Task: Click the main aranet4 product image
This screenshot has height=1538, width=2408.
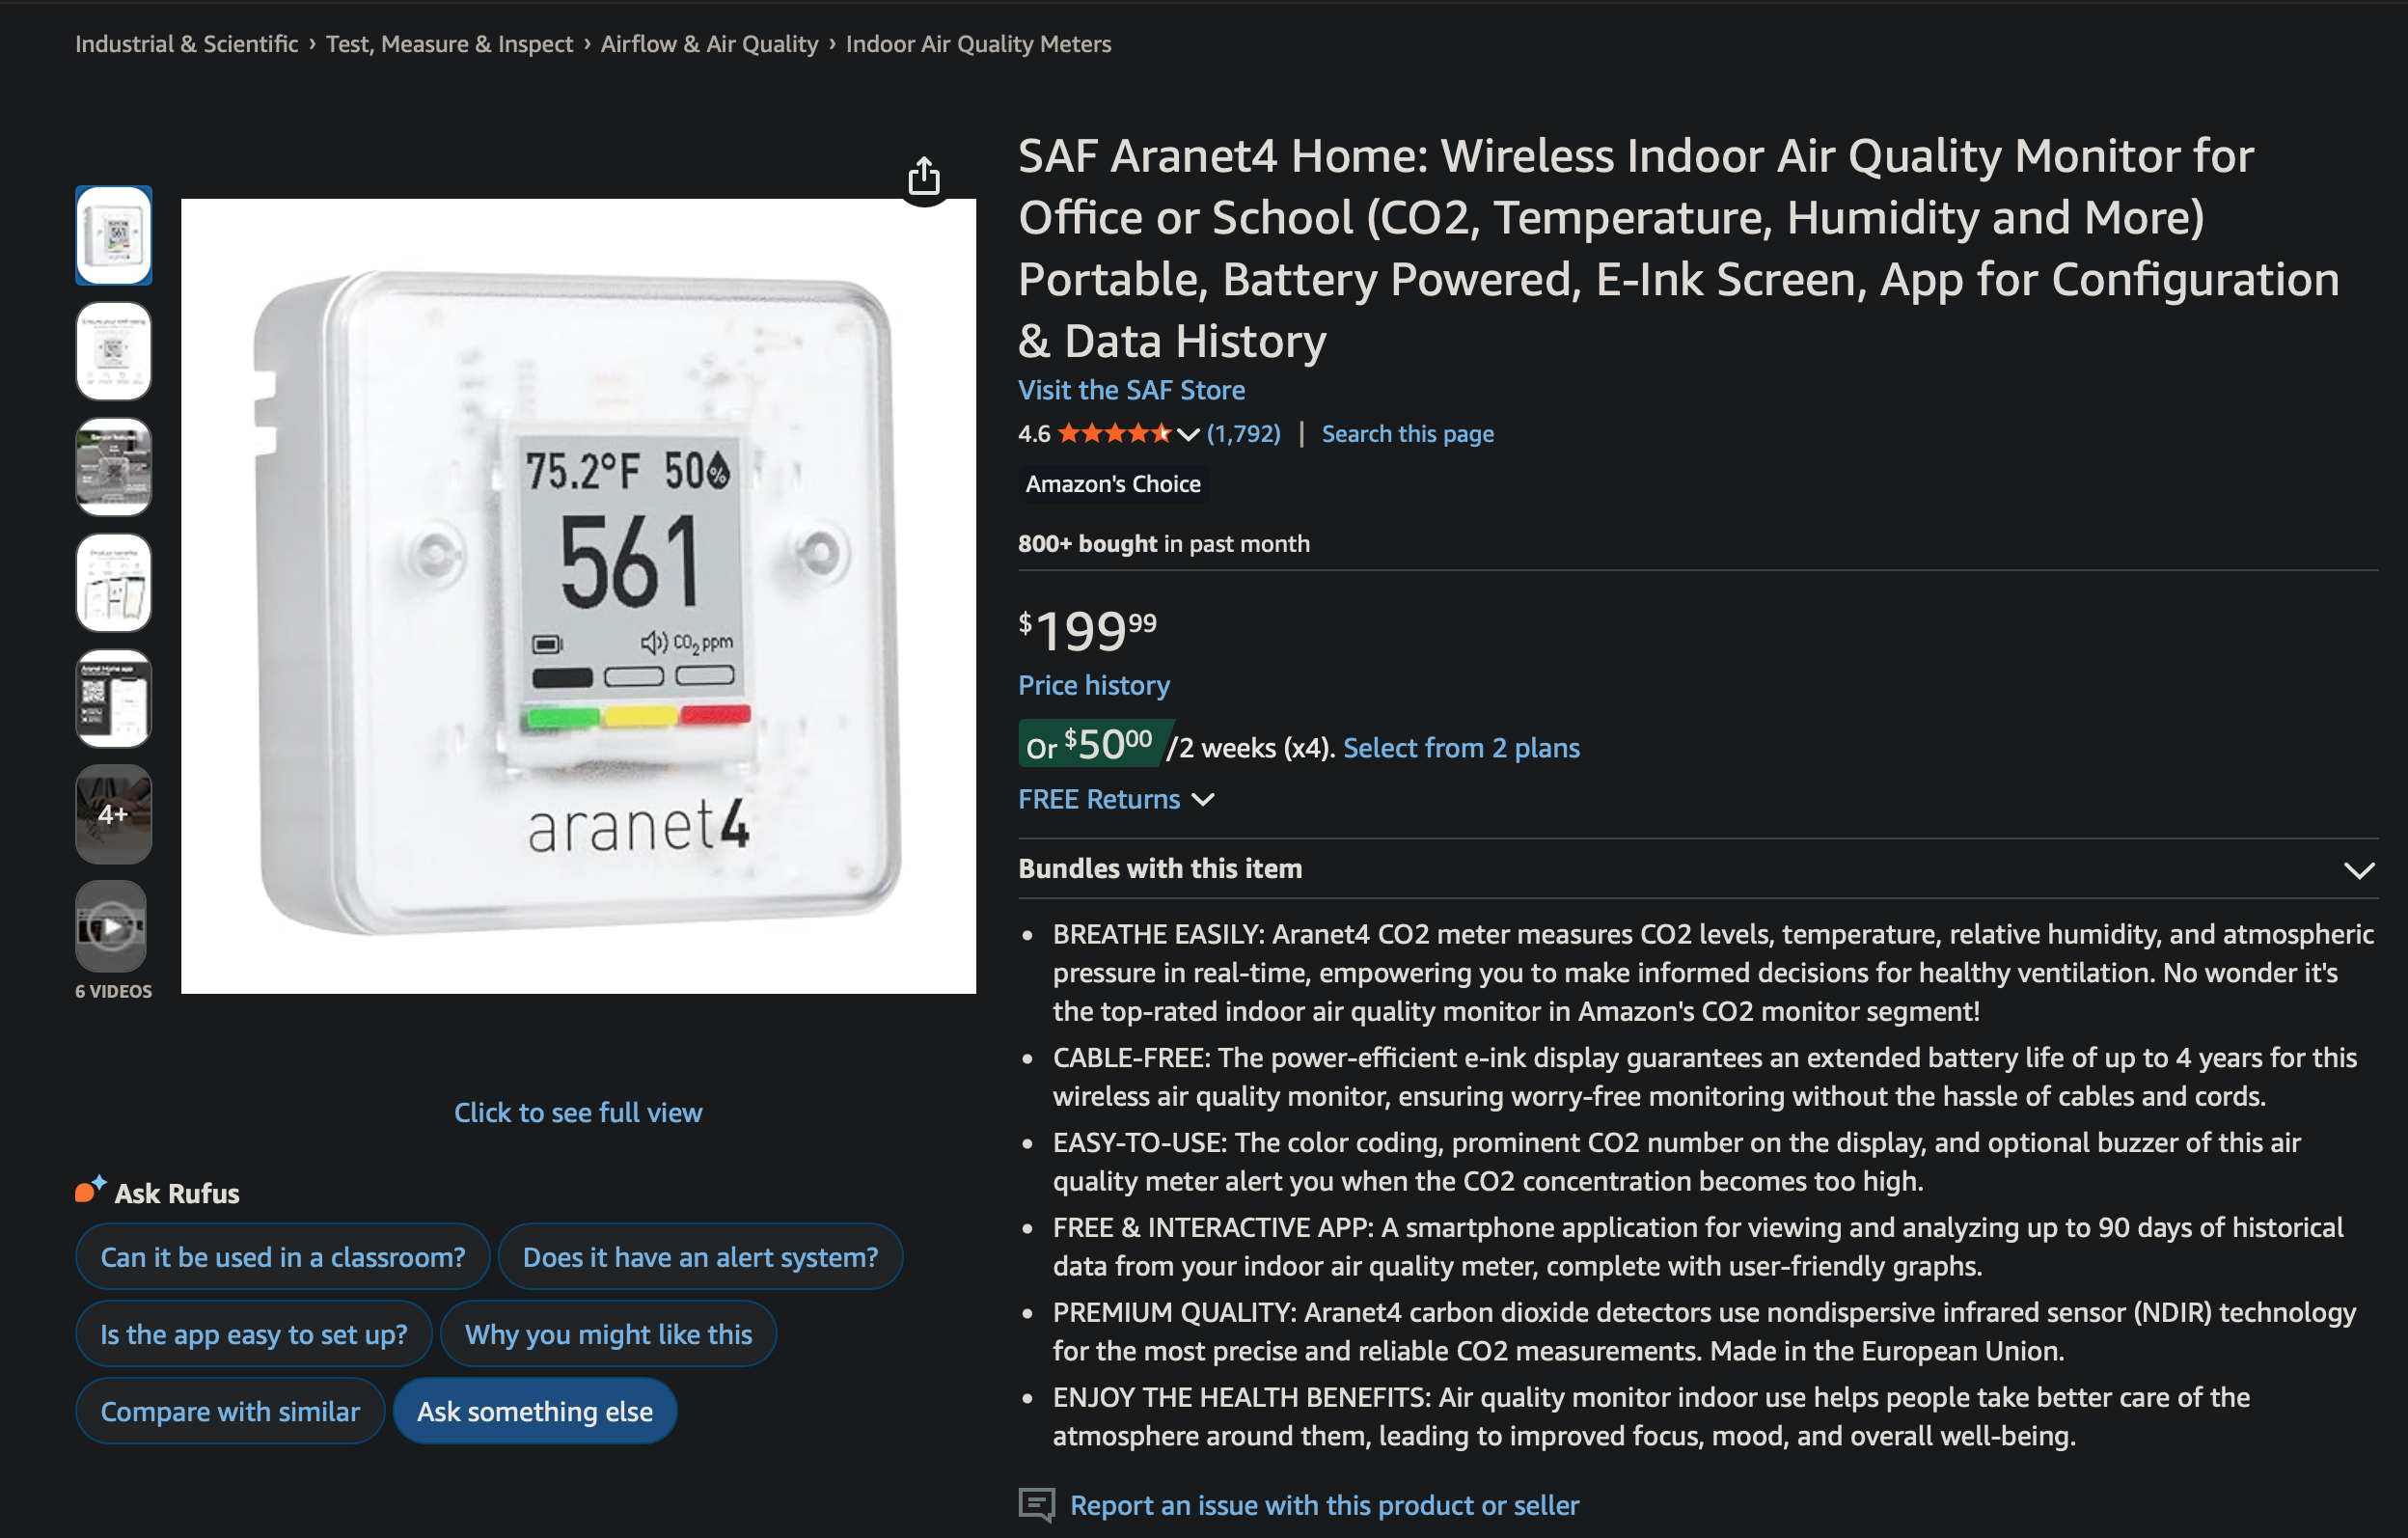Action: 578,596
